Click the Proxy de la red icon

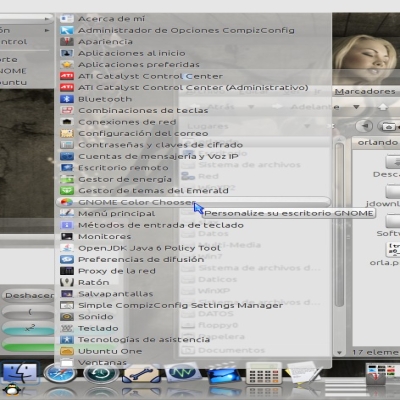[x=67, y=271]
